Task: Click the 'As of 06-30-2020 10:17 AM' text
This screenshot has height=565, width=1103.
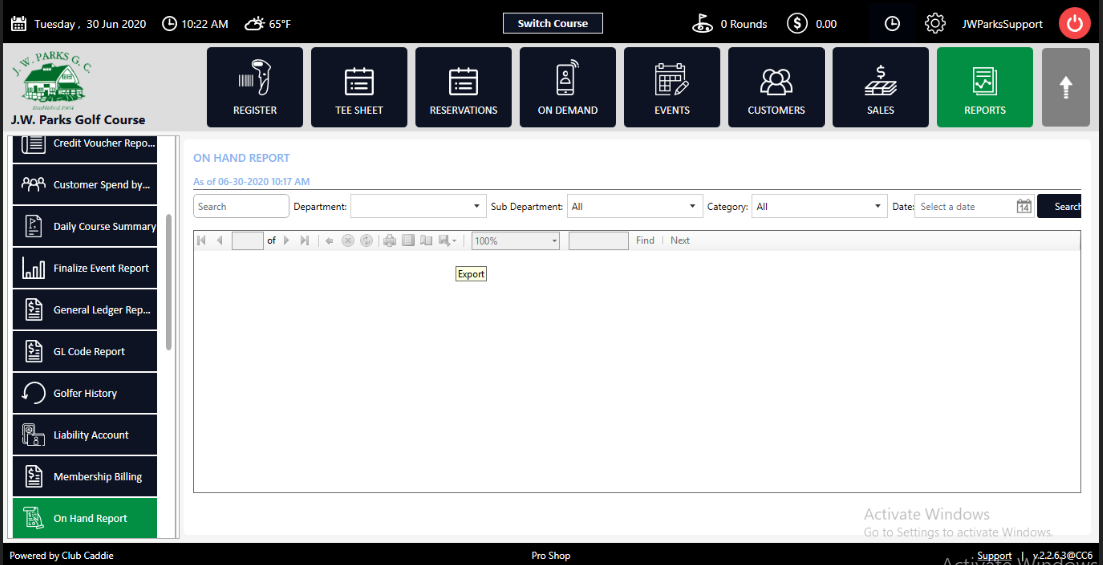Action: 251,182
